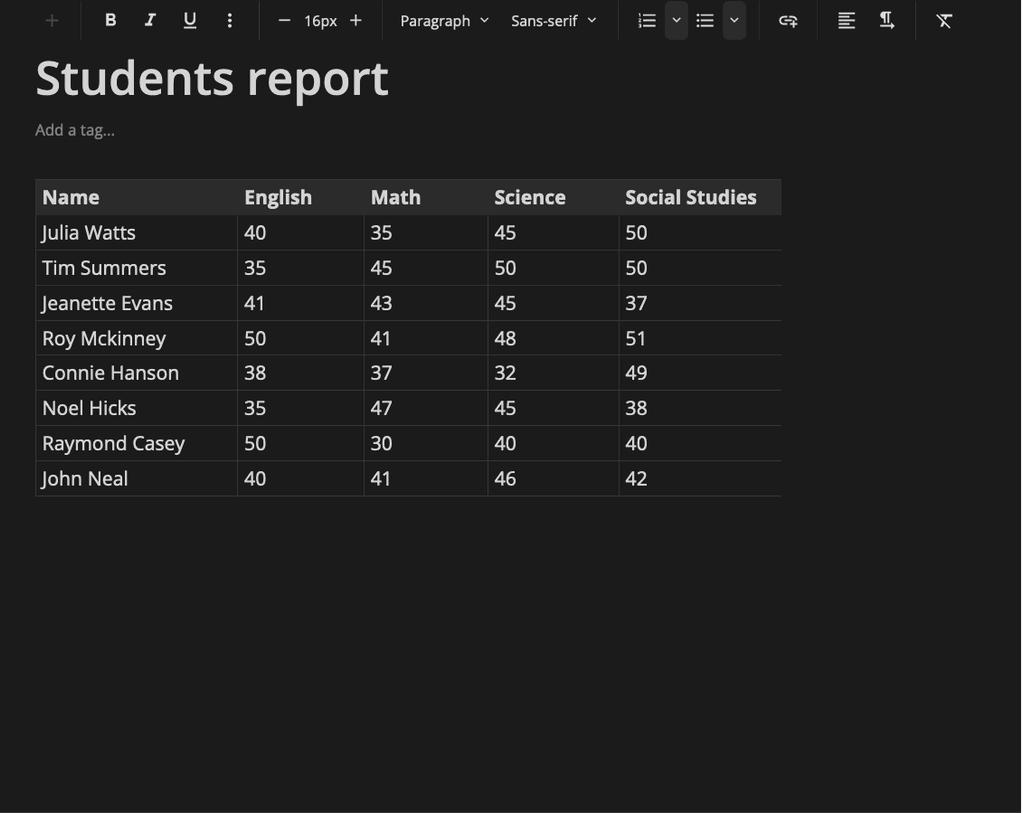Toggle bold formatting
This screenshot has width=1024, height=813.
click(x=111, y=20)
